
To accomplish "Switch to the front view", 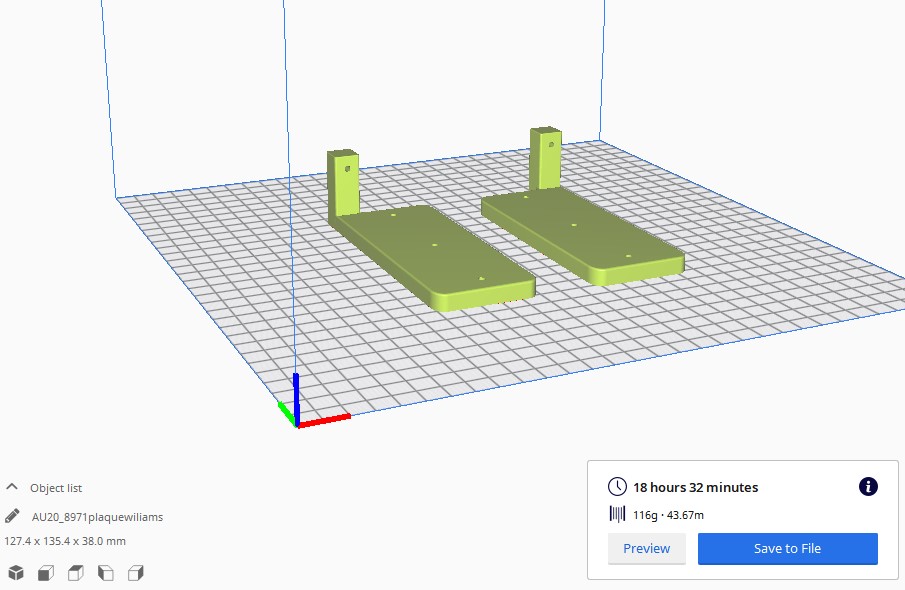I will [46, 573].
